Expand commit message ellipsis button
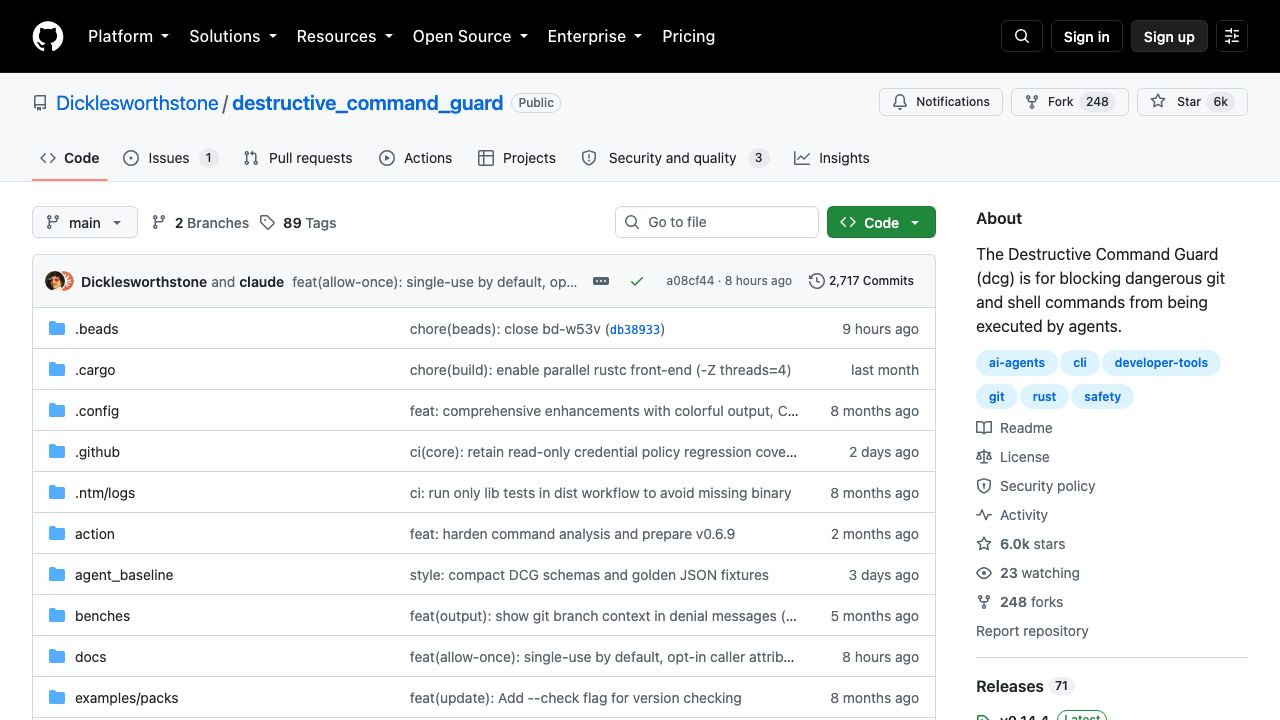The width and height of the screenshot is (1280, 720). point(601,281)
